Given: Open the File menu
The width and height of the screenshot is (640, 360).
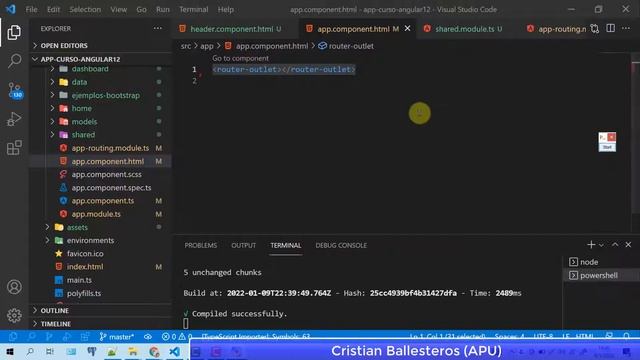Looking at the screenshot, I should click(x=31, y=9).
